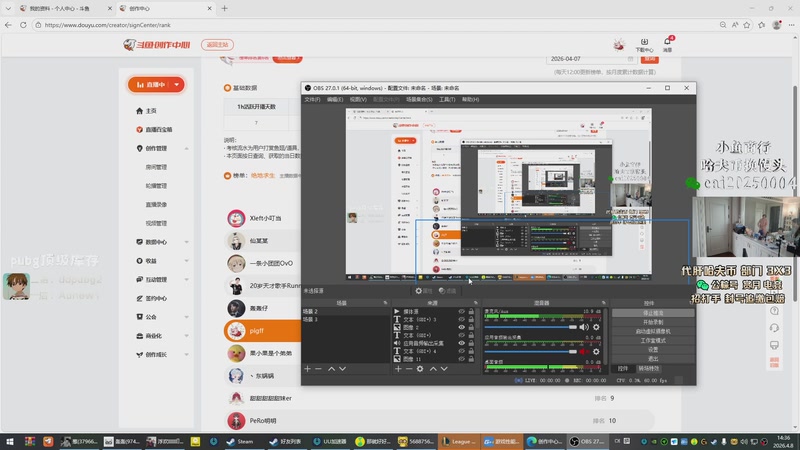800x450 pixels.
Task: Open 房间管理 in Douyu sidebar
Action: click(156, 167)
